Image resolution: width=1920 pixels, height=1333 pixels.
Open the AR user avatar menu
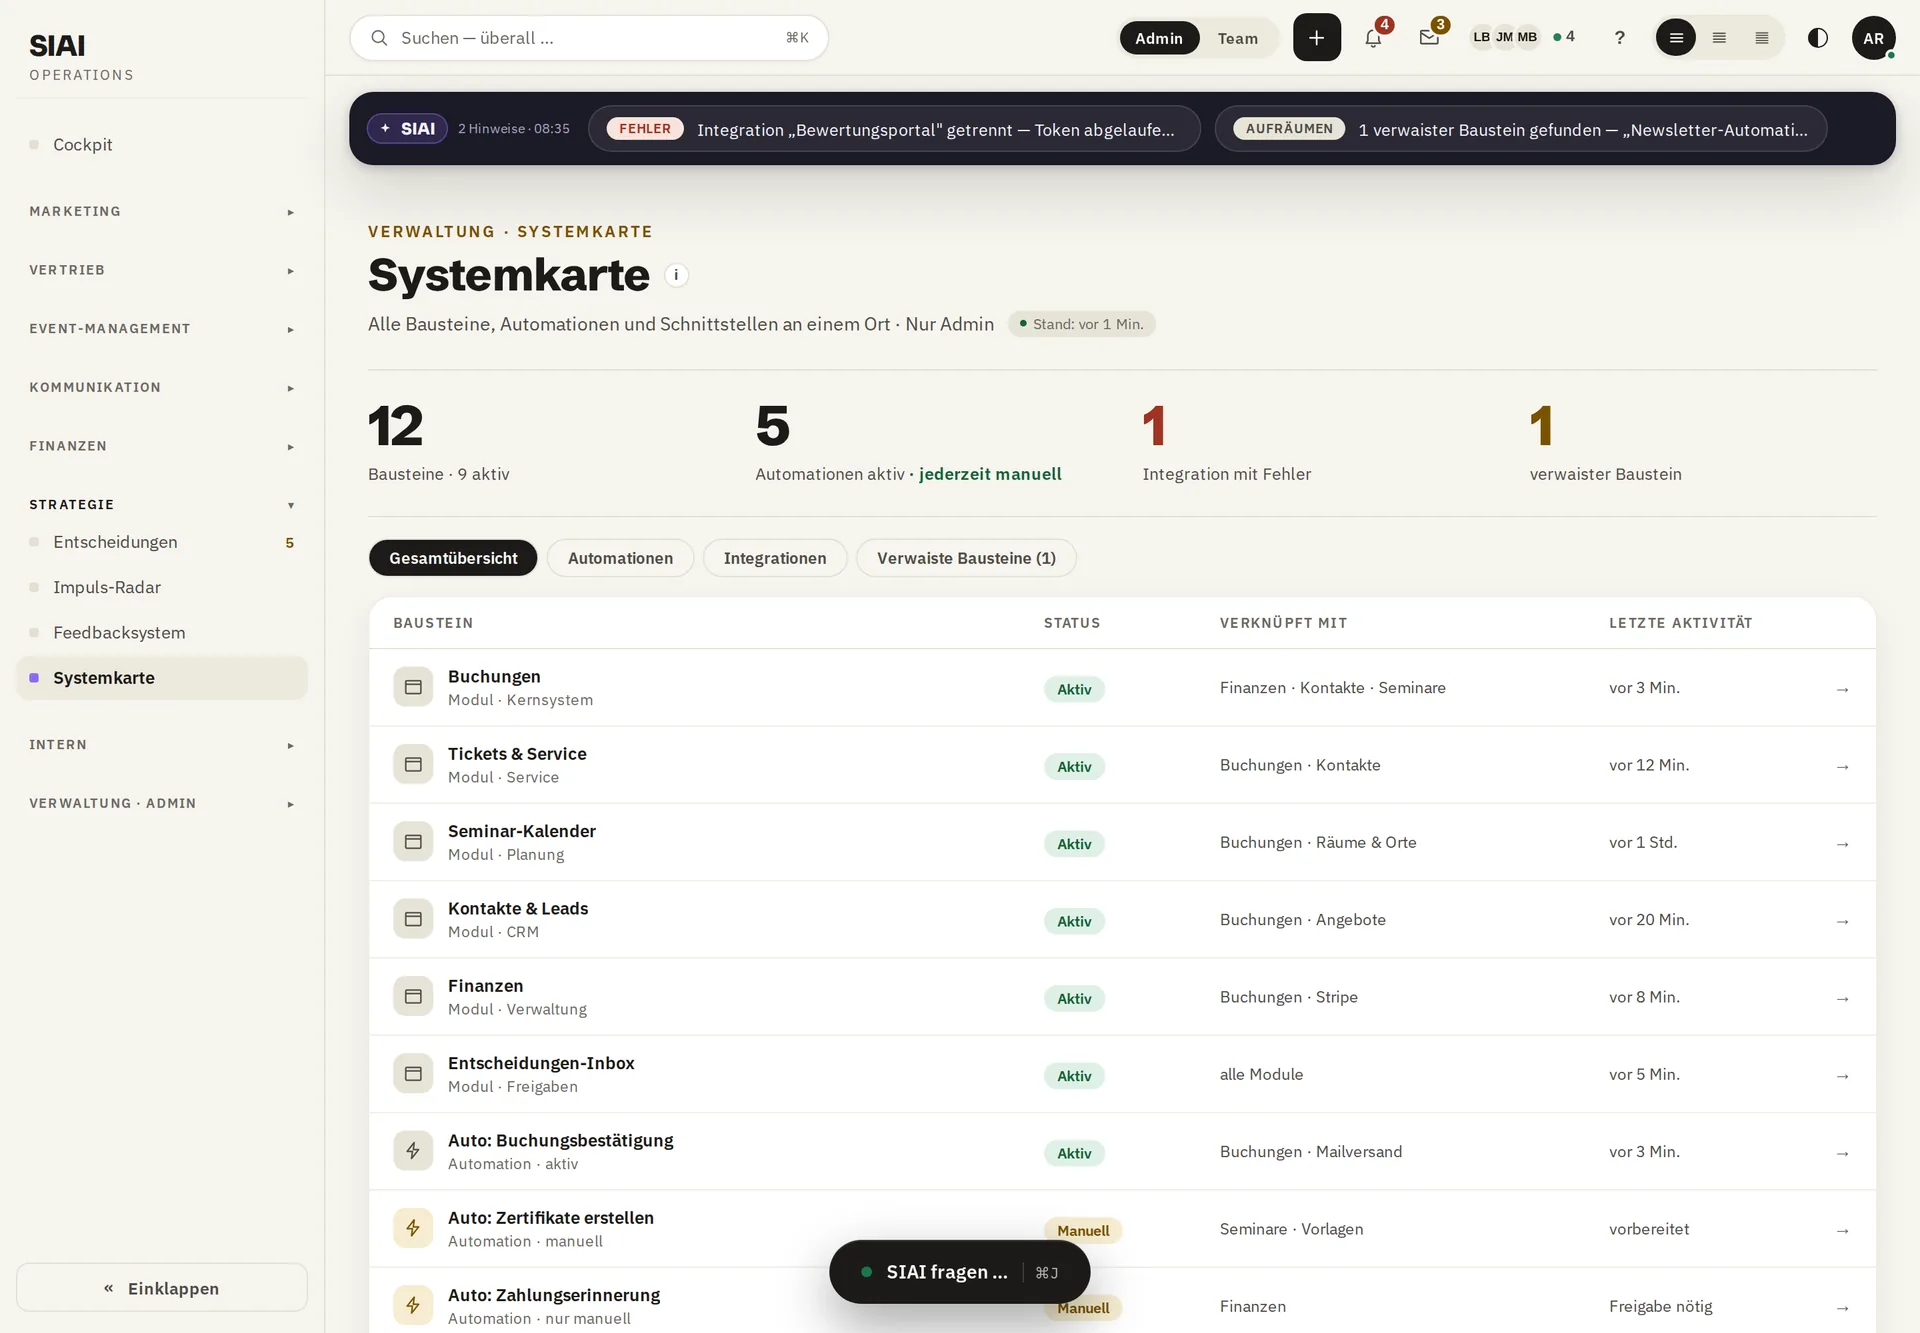[x=1873, y=38]
